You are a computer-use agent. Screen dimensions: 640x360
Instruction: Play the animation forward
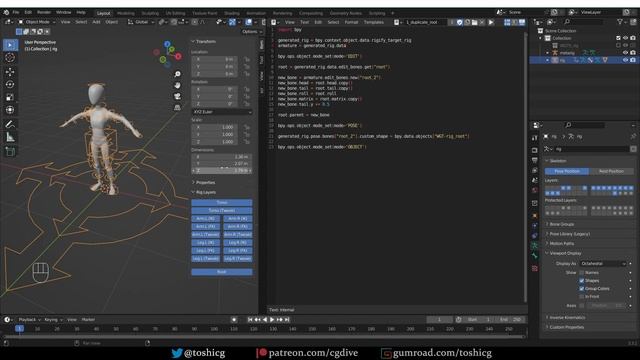pyautogui.click(x=272, y=320)
